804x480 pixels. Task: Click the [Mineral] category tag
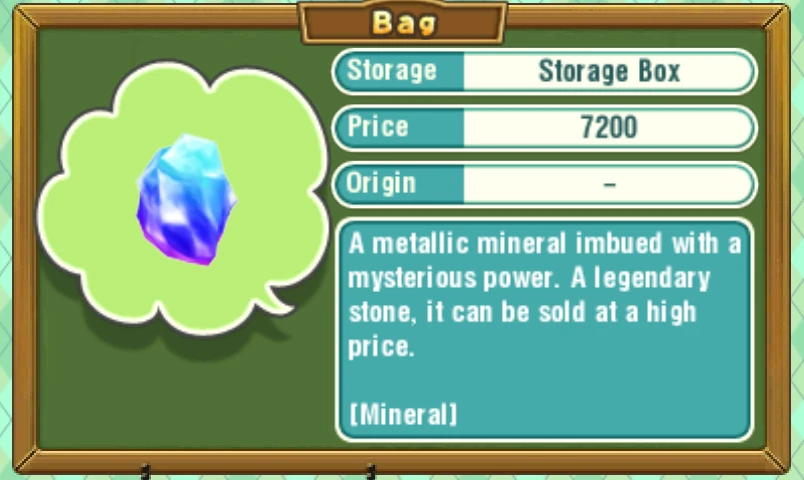(x=403, y=414)
